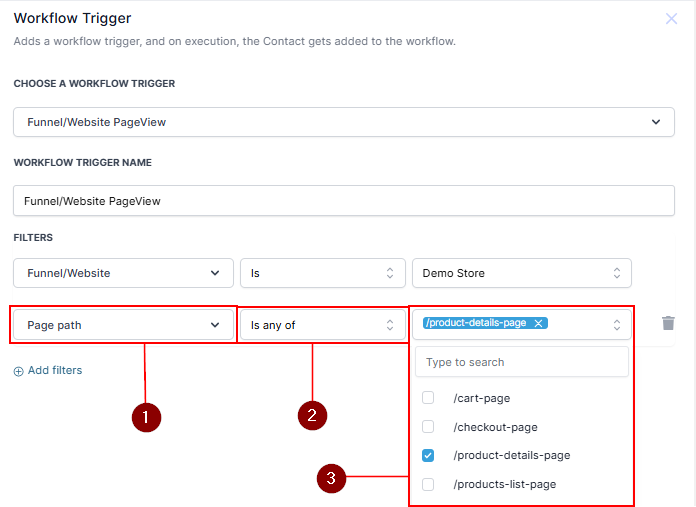Screen dimensions: 696x507
Task: Open the Choose a Workflow Trigger dropdown
Action: [x=345, y=122]
